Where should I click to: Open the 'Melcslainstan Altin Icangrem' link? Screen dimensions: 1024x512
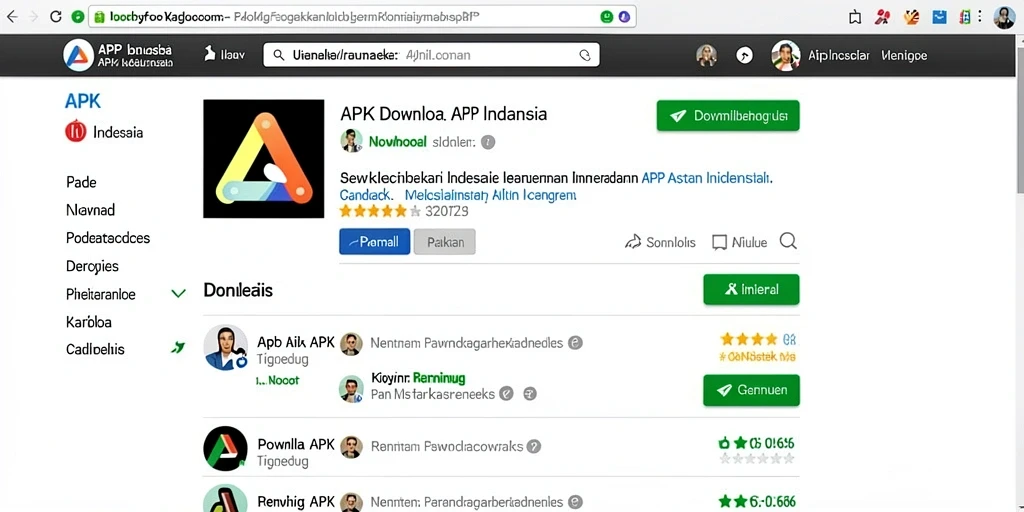coord(490,195)
